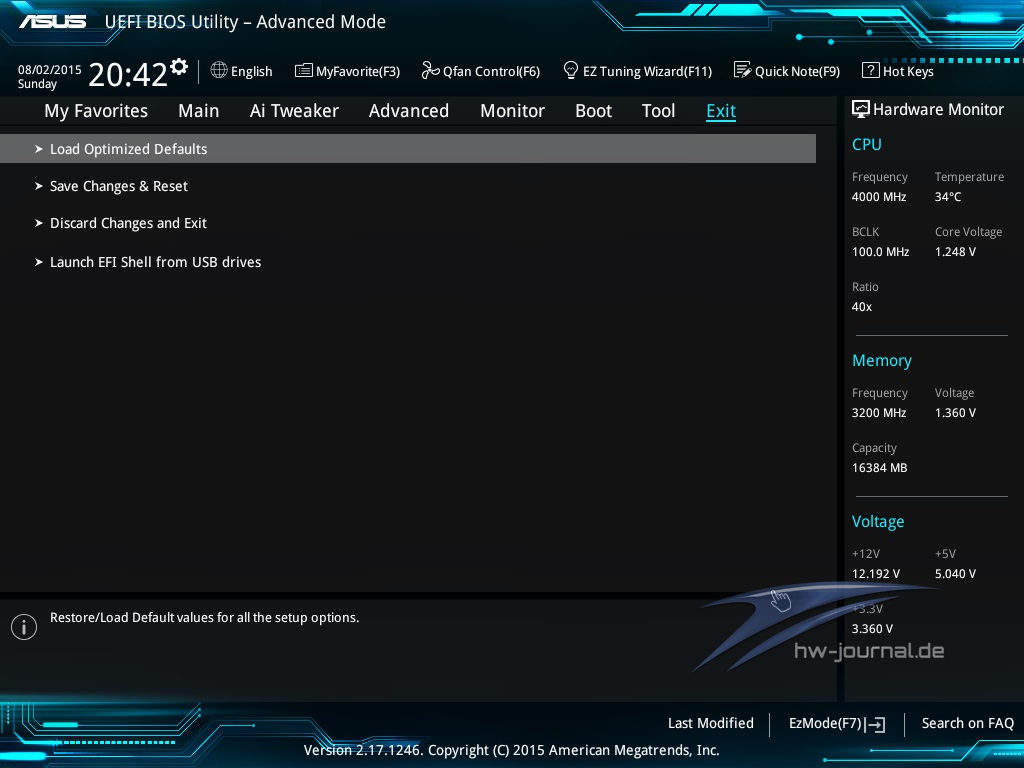Click the Quick Note notepad icon
This screenshot has width=1024, height=768.
tap(743, 70)
